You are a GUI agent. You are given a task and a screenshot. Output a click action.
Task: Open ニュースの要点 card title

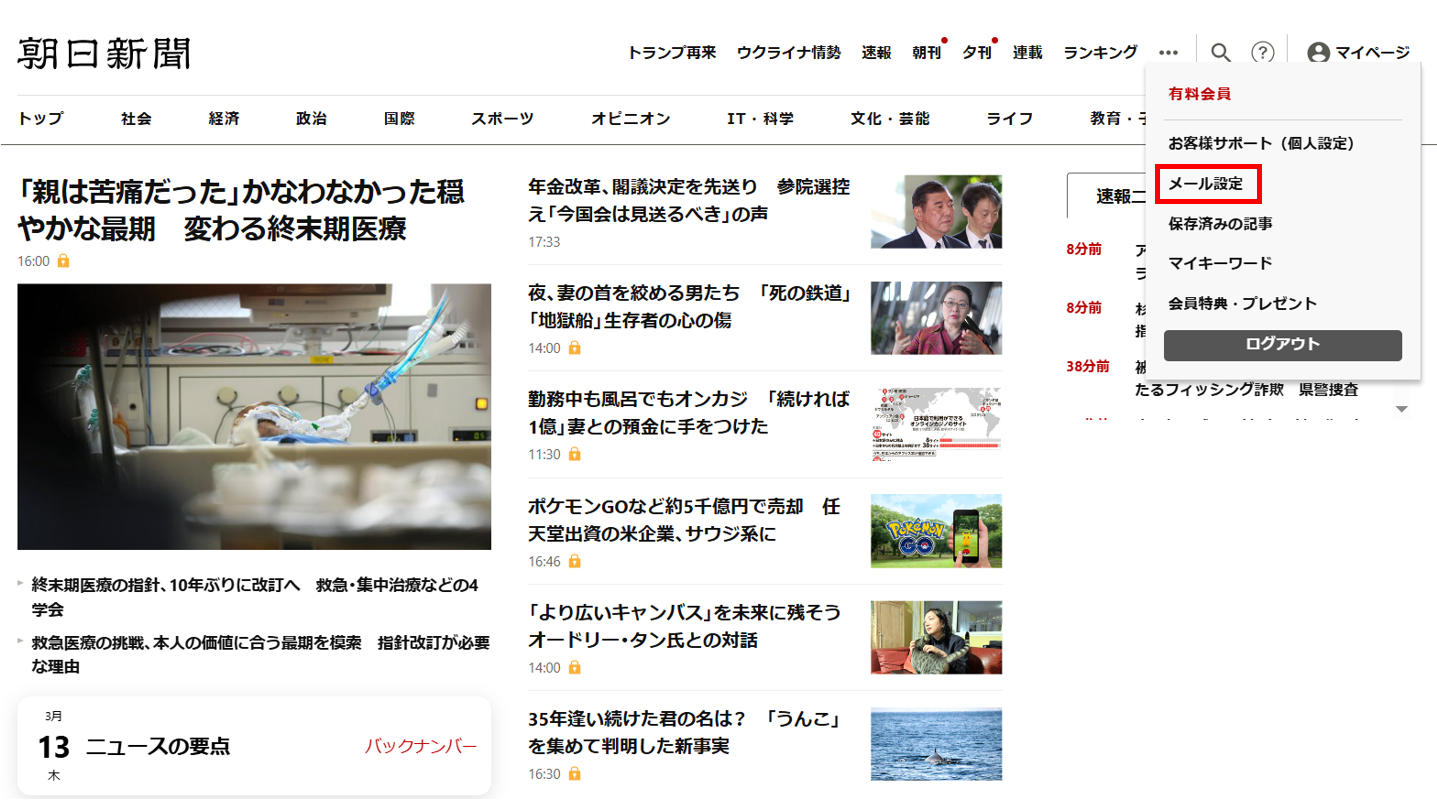click(158, 746)
